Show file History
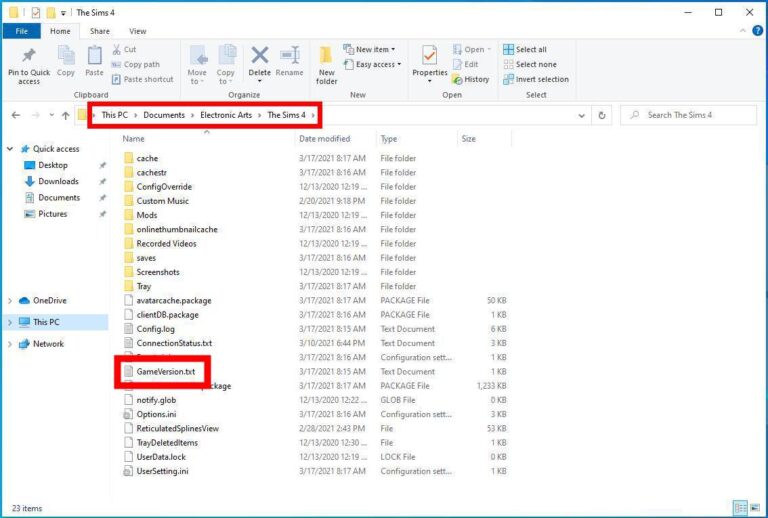The height and width of the screenshot is (518, 768). [x=471, y=79]
